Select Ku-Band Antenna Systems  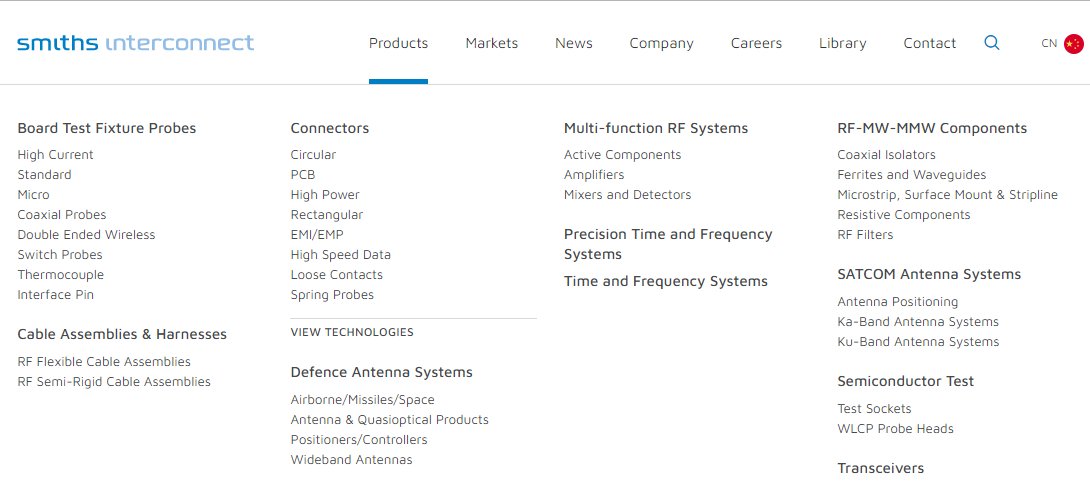pyautogui.click(x=918, y=342)
